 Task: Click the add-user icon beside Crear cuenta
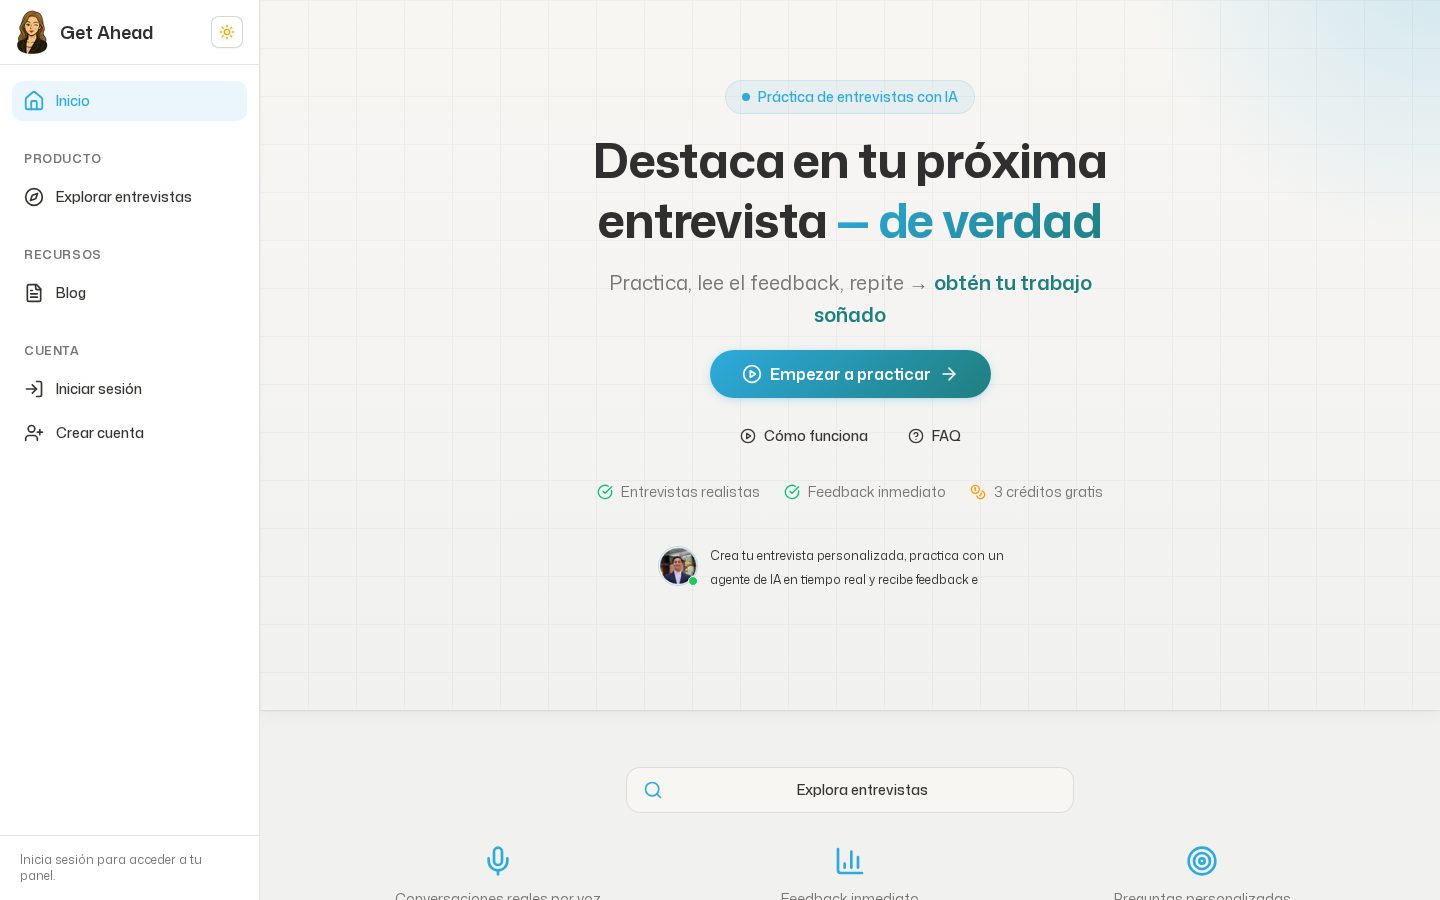[x=34, y=433]
